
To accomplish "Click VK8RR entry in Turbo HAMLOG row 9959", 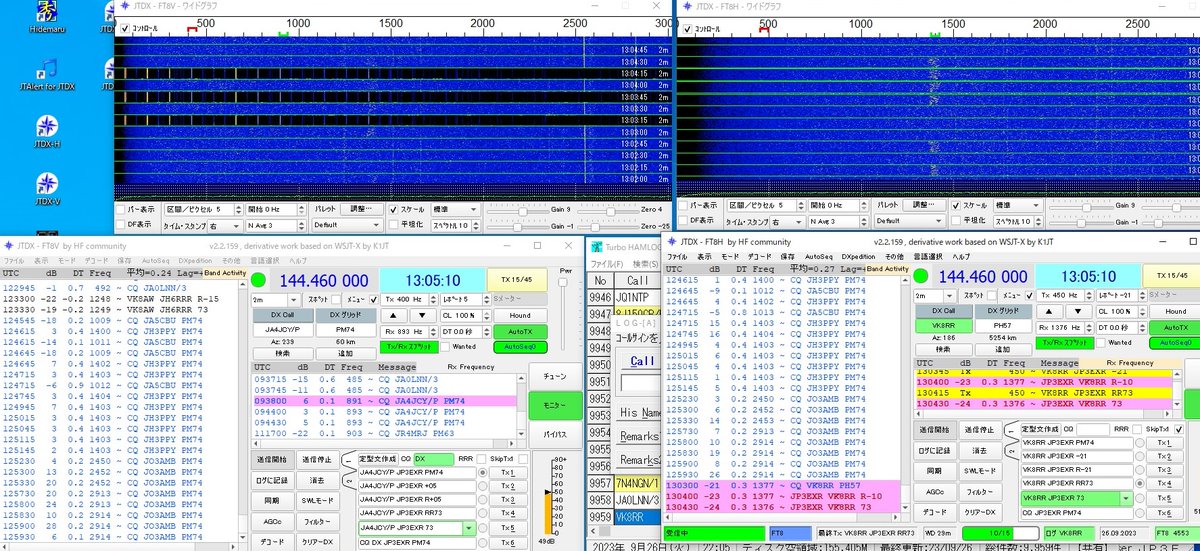I will pos(636,517).
